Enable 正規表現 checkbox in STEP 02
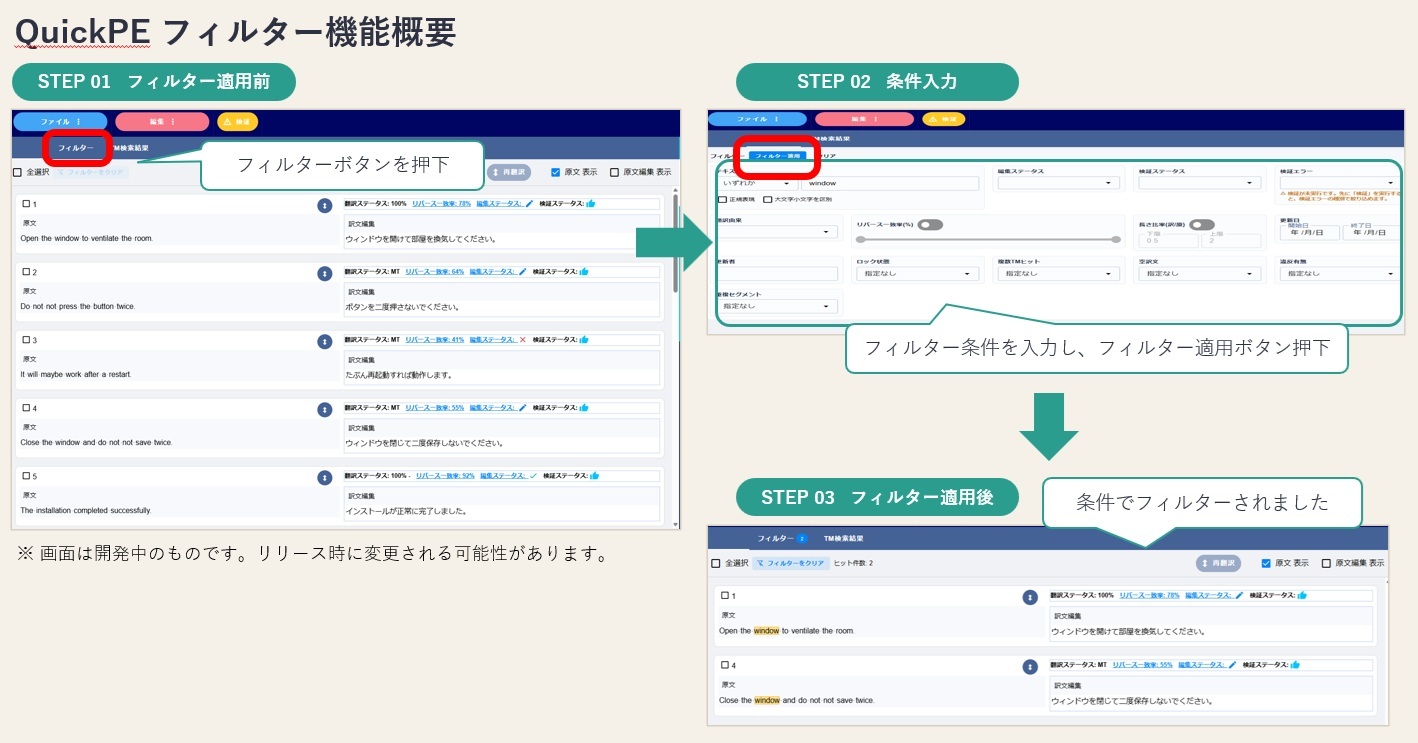1418x743 pixels. (723, 200)
